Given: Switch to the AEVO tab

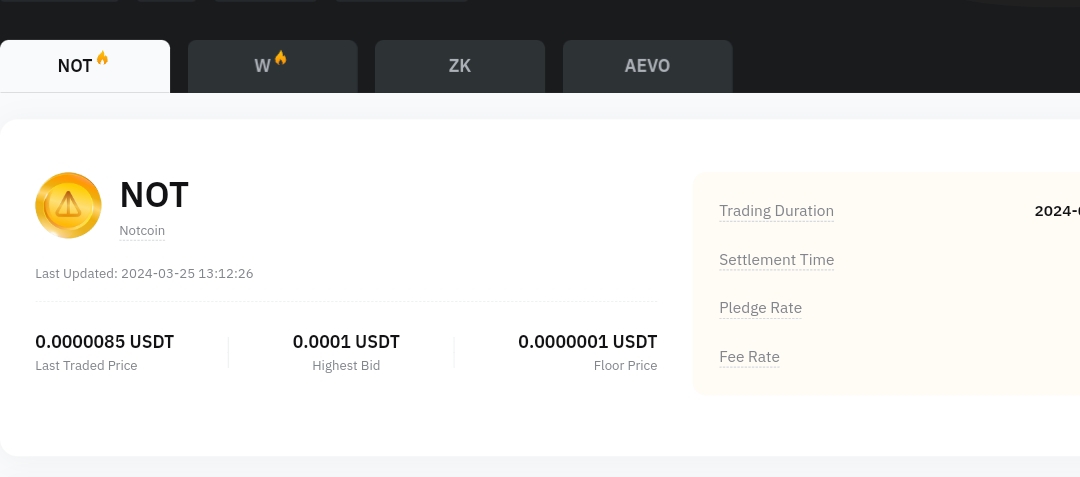Looking at the screenshot, I should 647,66.
